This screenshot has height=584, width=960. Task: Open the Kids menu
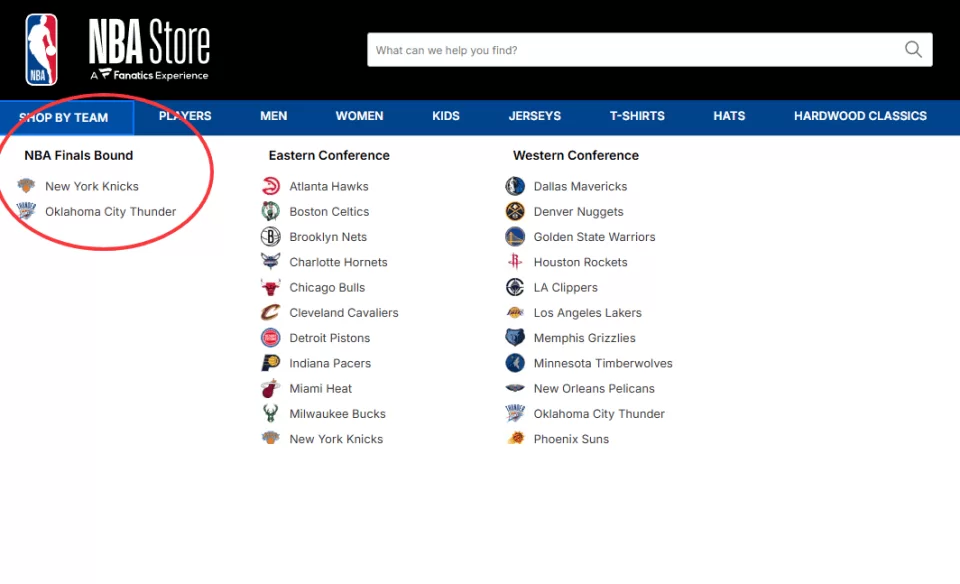tap(446, 116)
